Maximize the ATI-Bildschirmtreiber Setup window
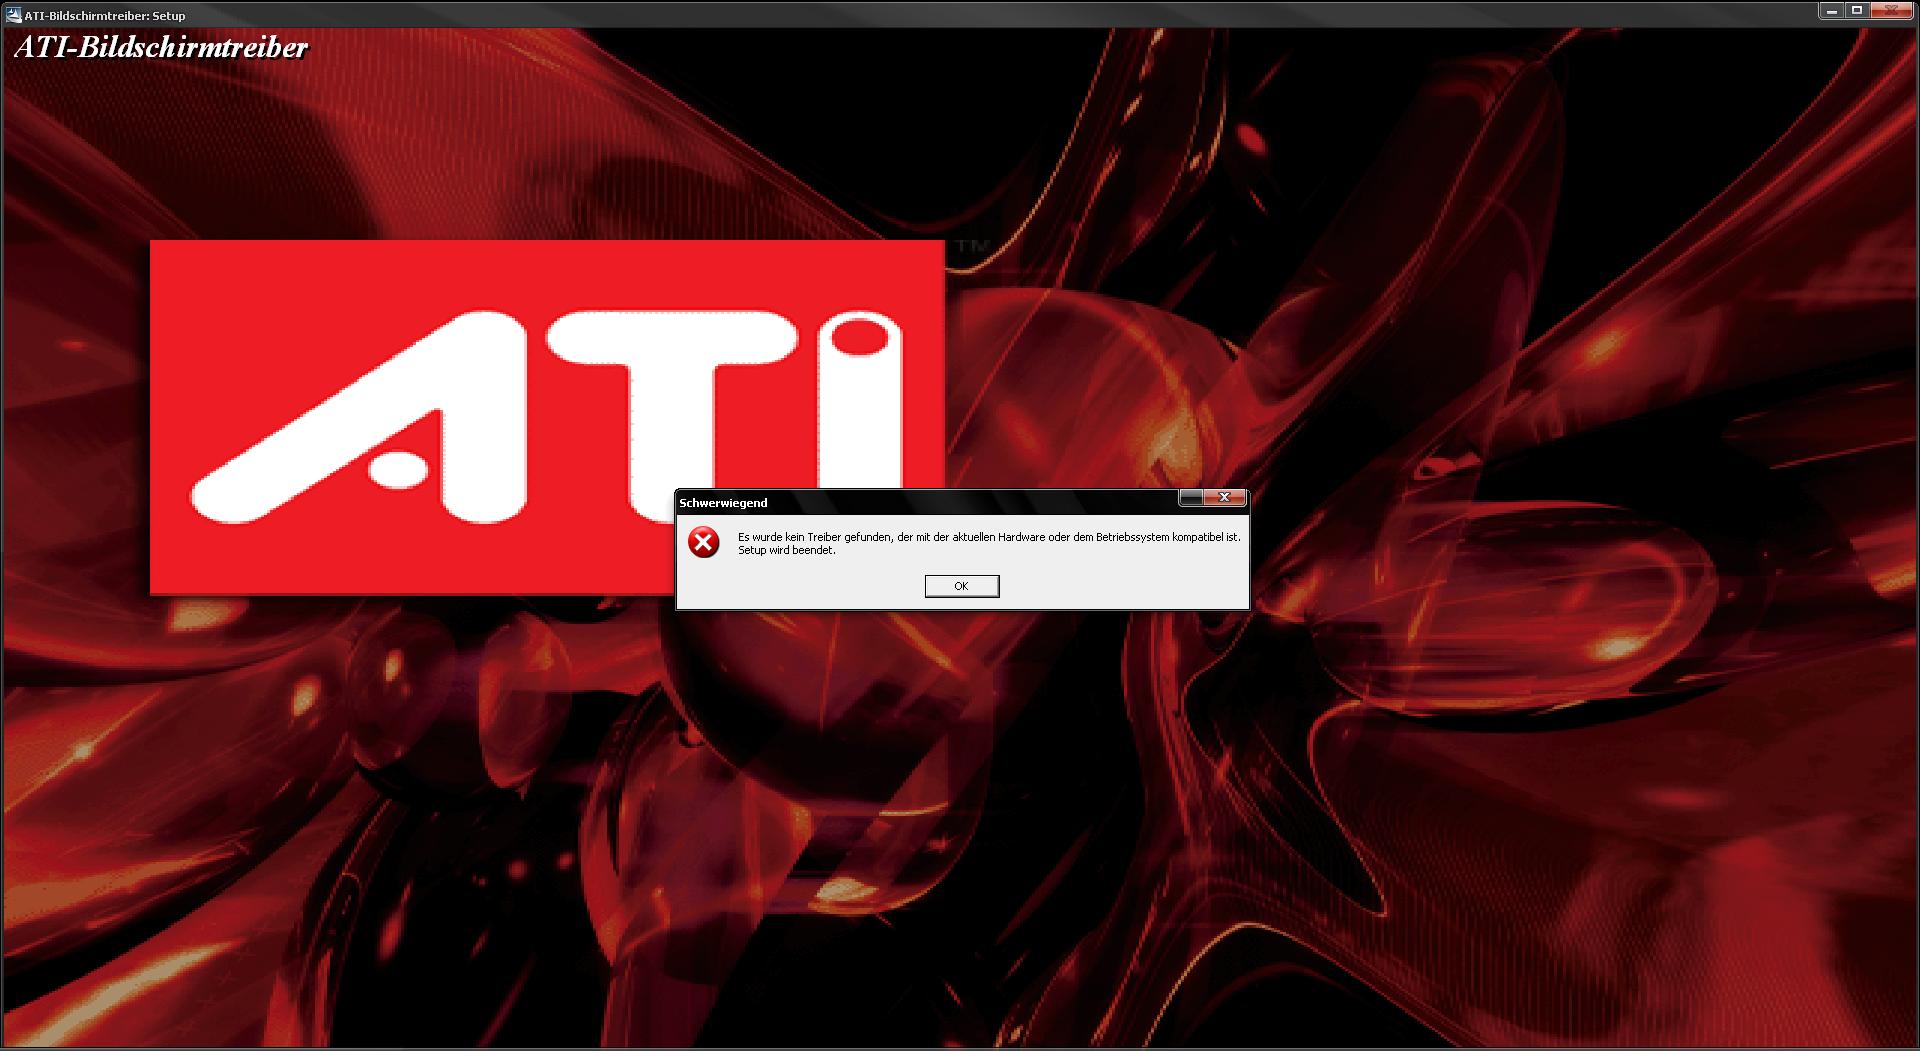 tap(1857, 10)
